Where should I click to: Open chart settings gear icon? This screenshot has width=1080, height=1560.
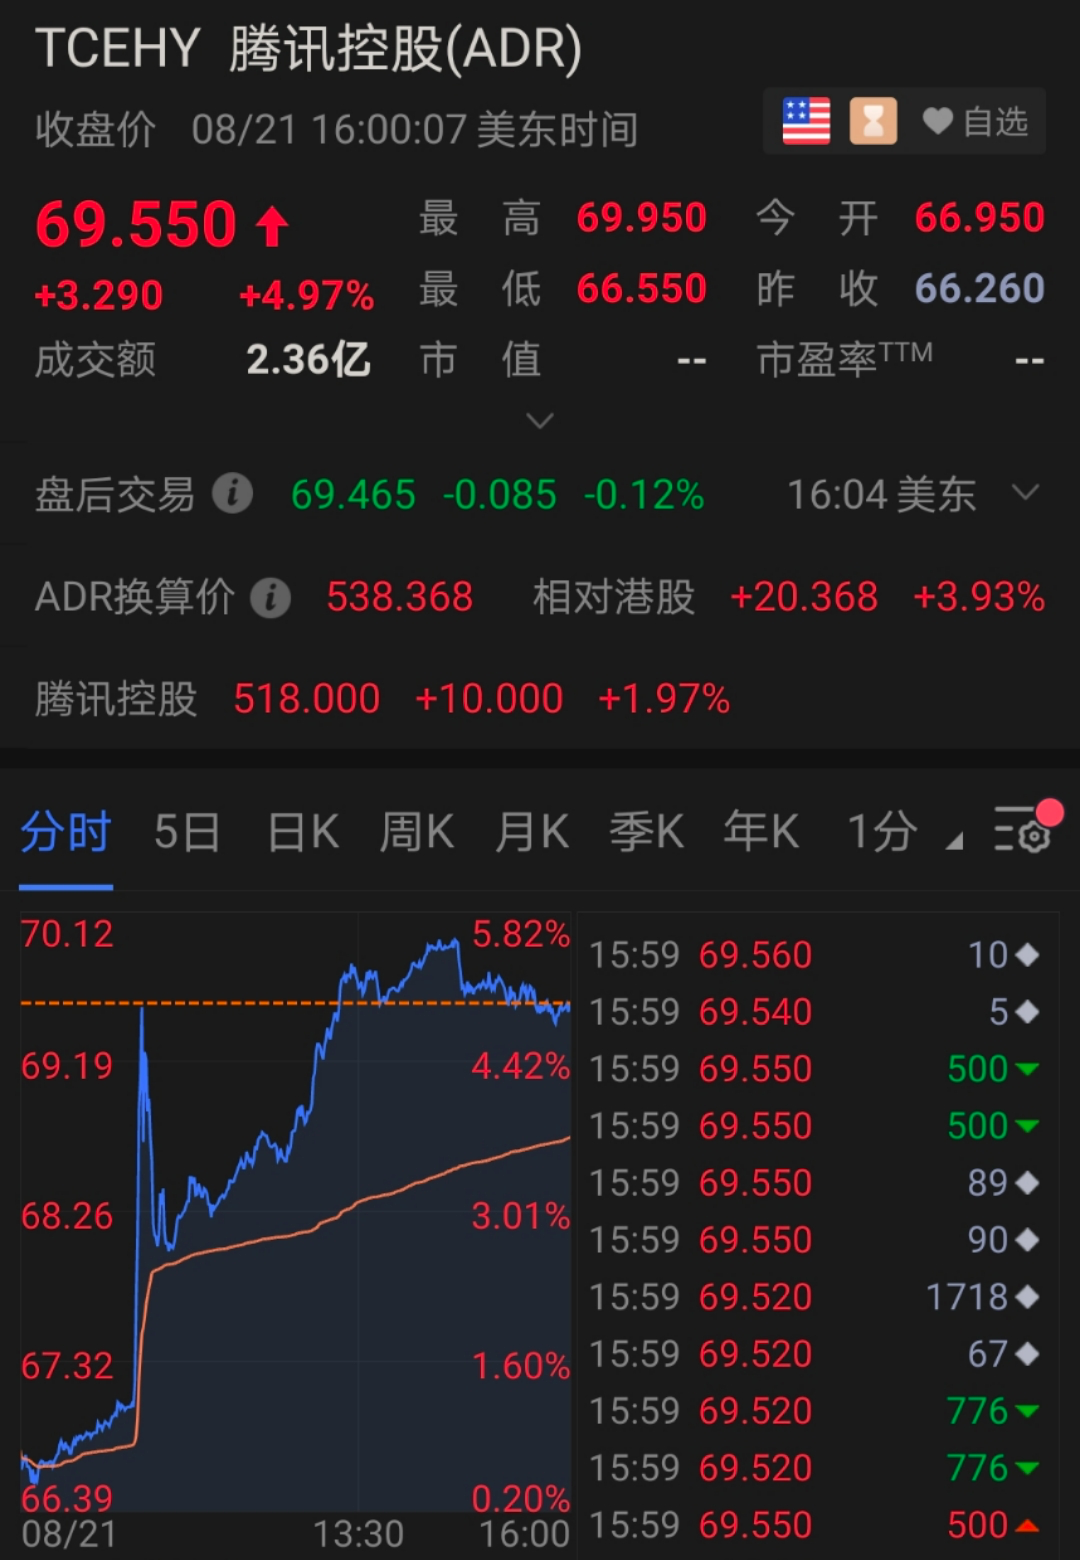click(x=1025, y=829)
